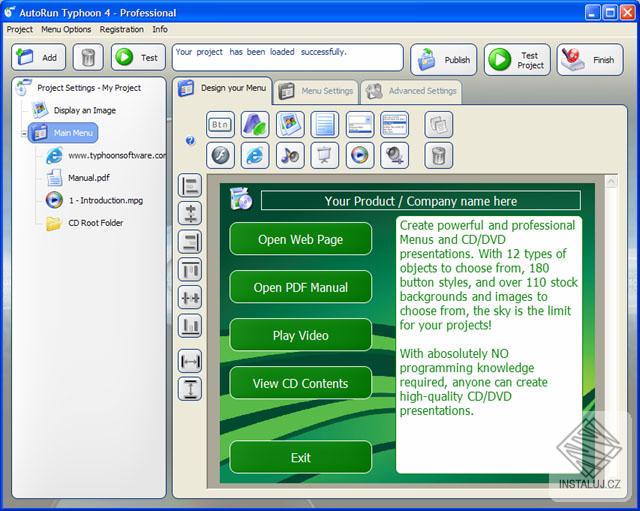Open the Menu Options menu
The image size is (640, 511).
pyautogui.click(x=66, y=29)
